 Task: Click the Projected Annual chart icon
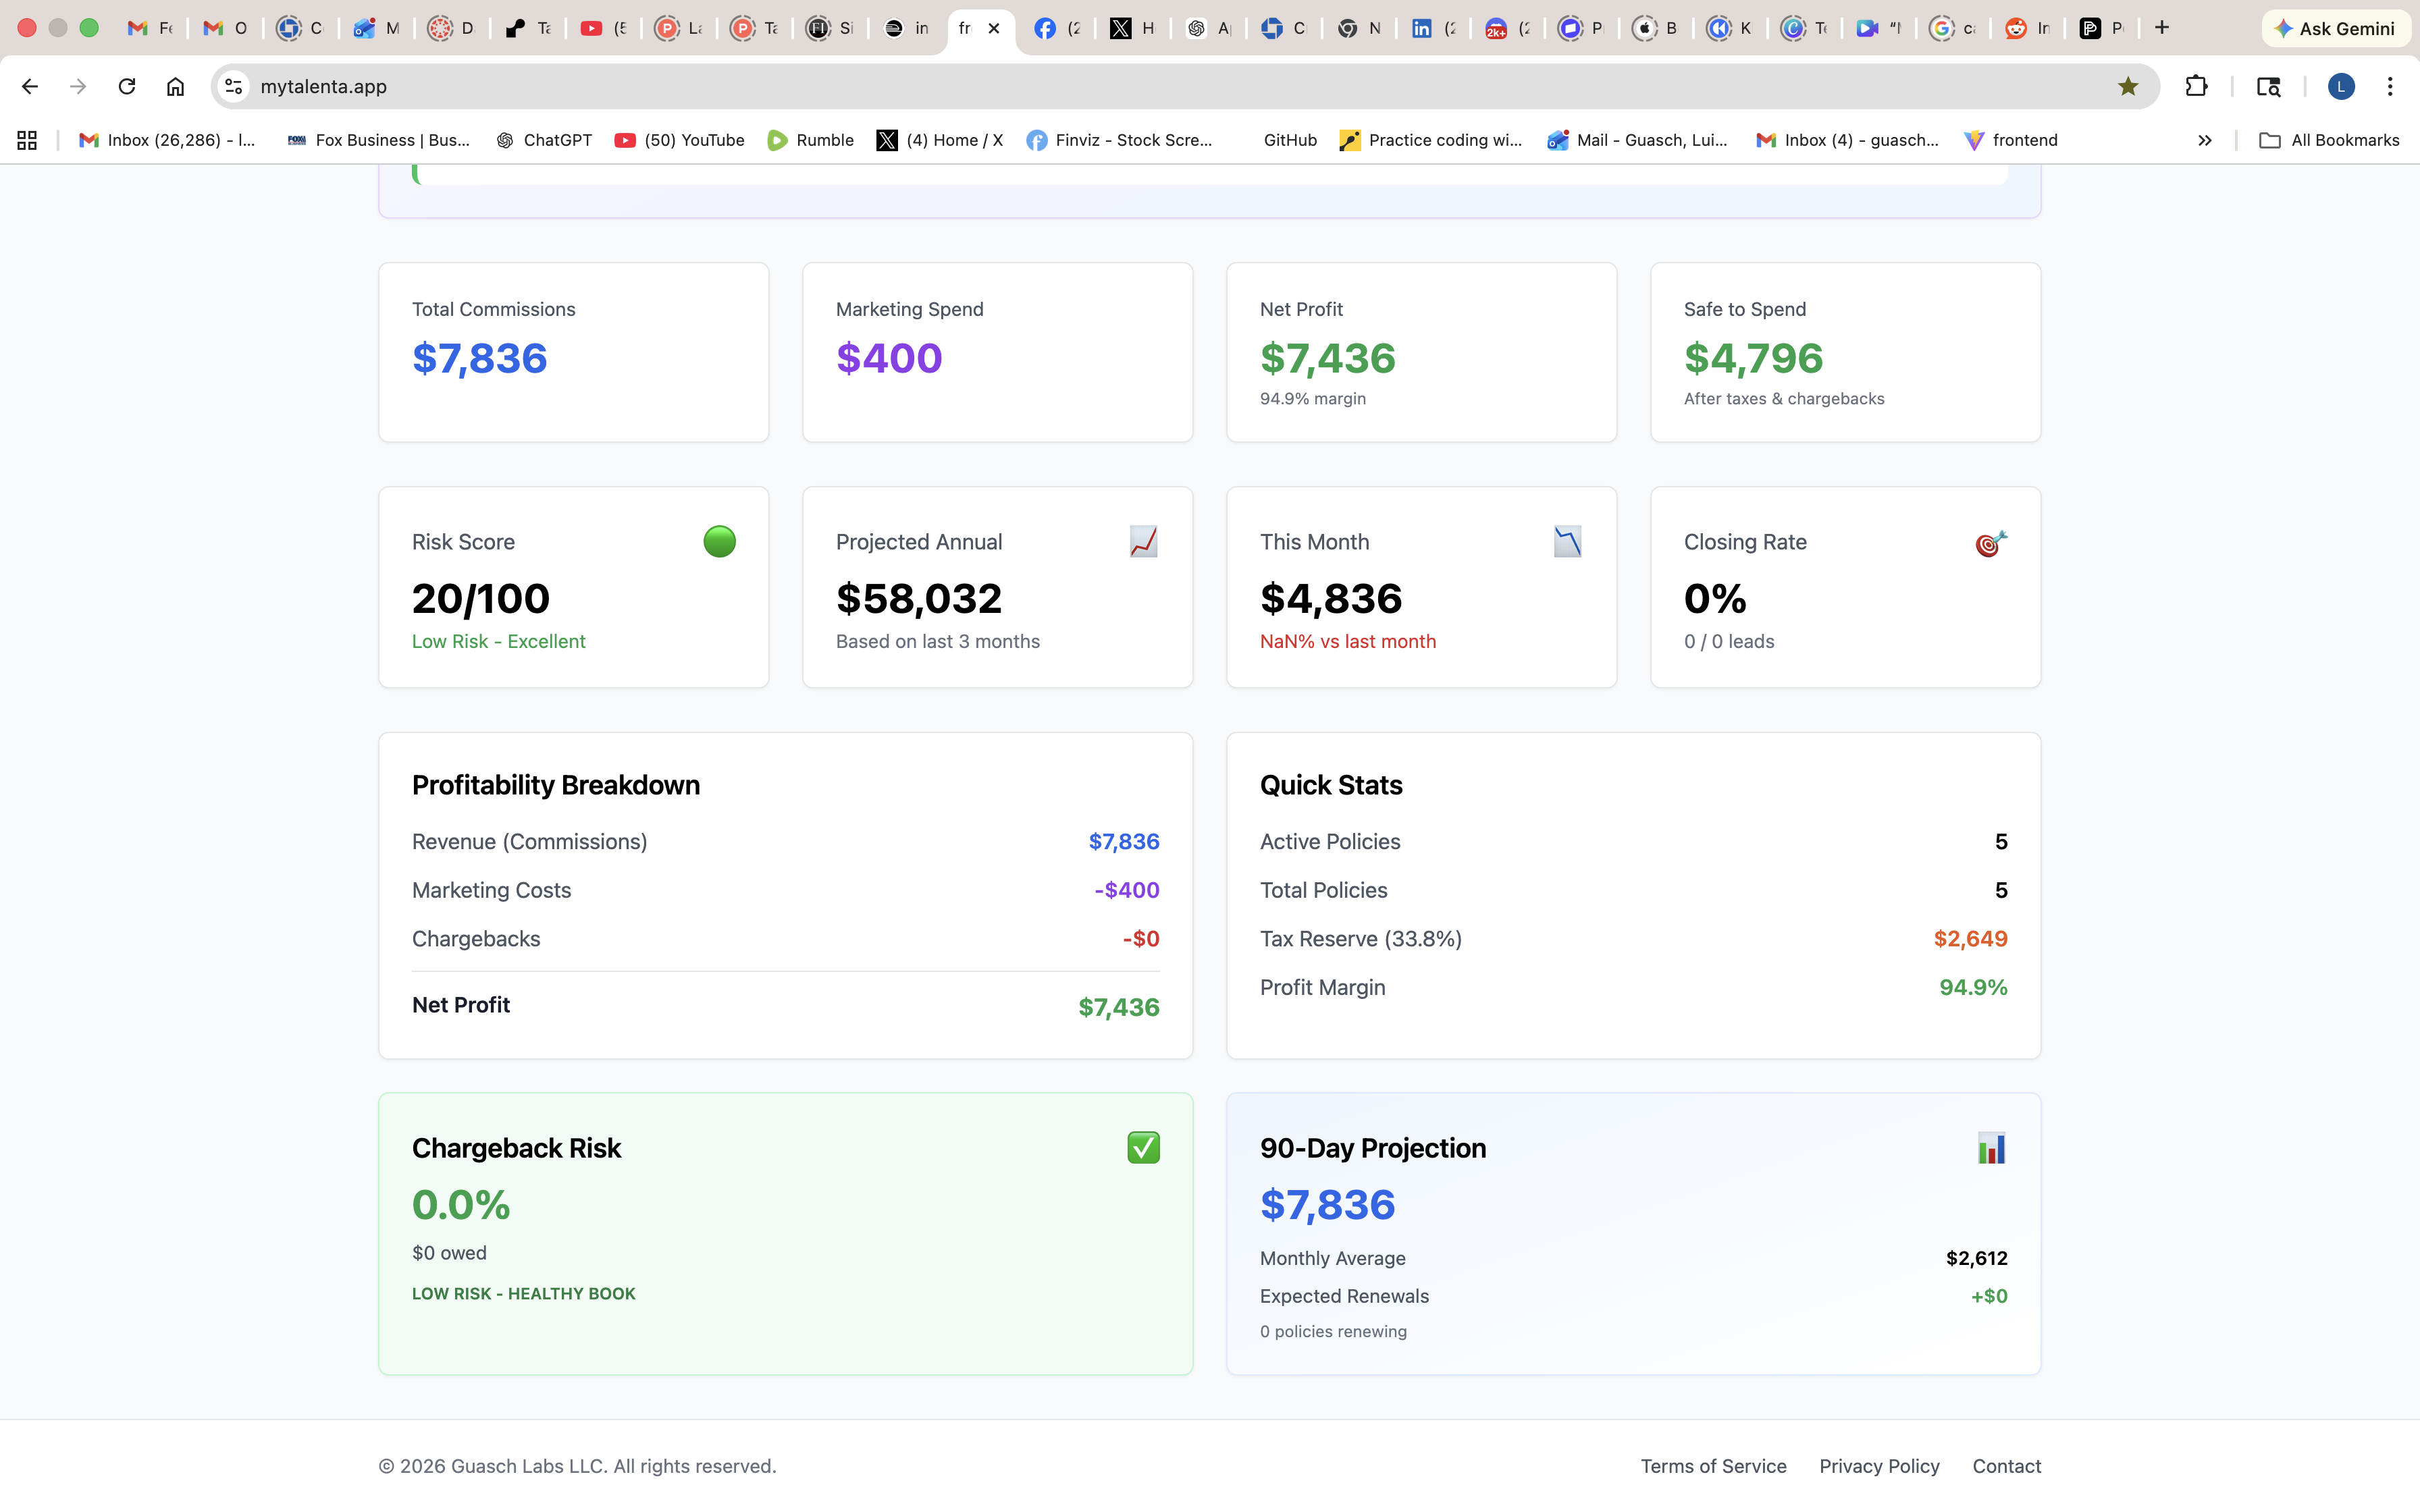tap(1143, 541)
